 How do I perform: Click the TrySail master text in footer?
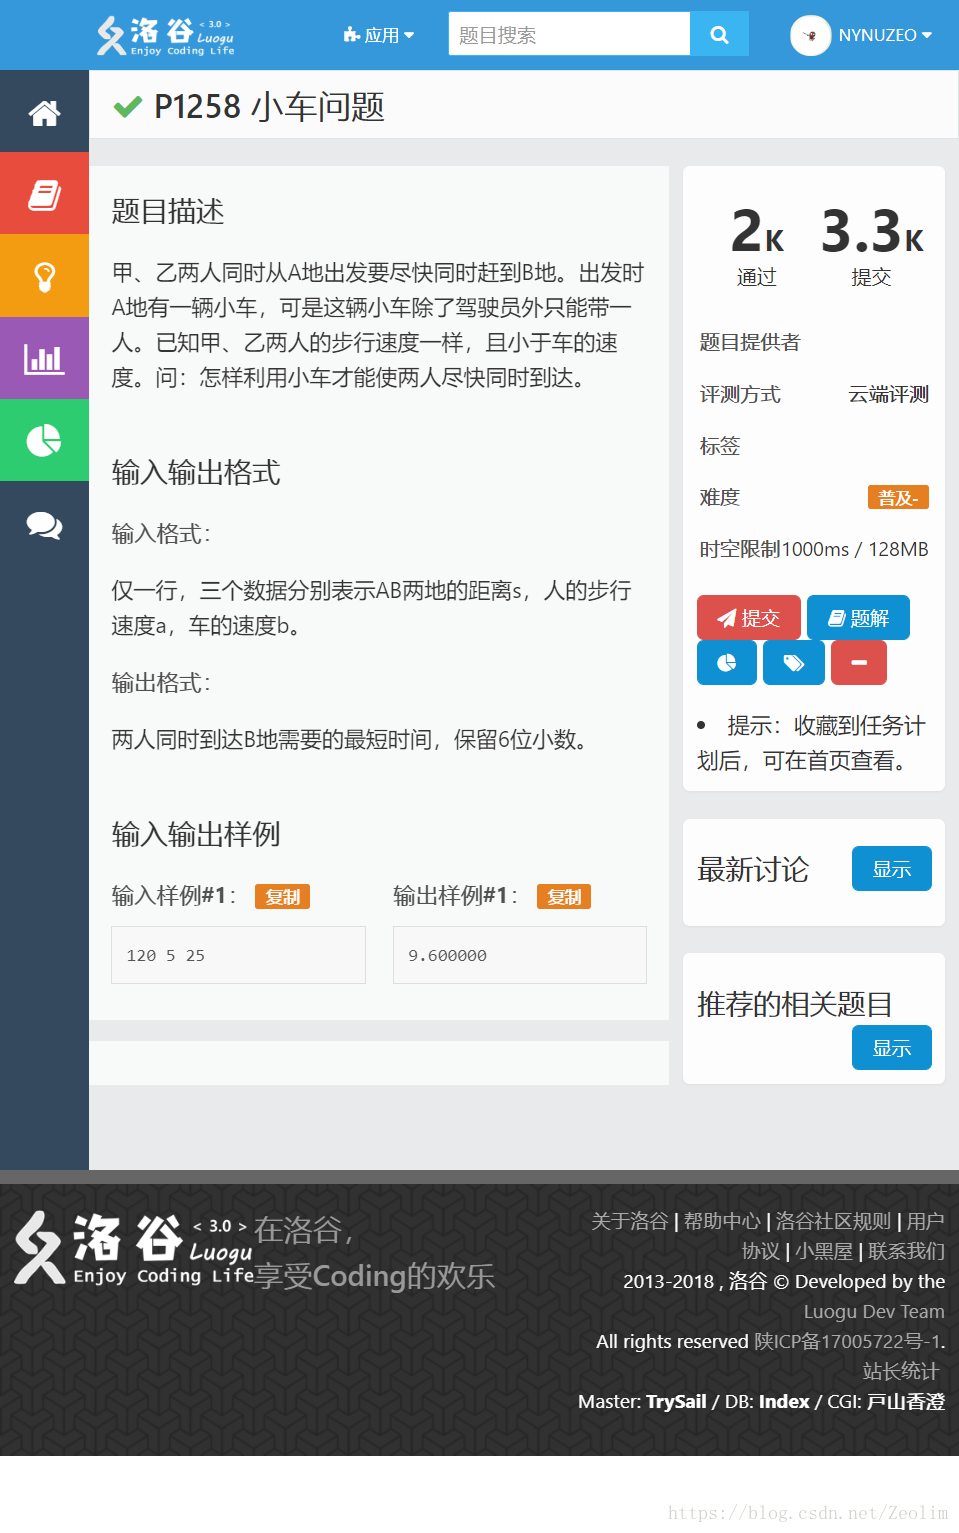676,1401
